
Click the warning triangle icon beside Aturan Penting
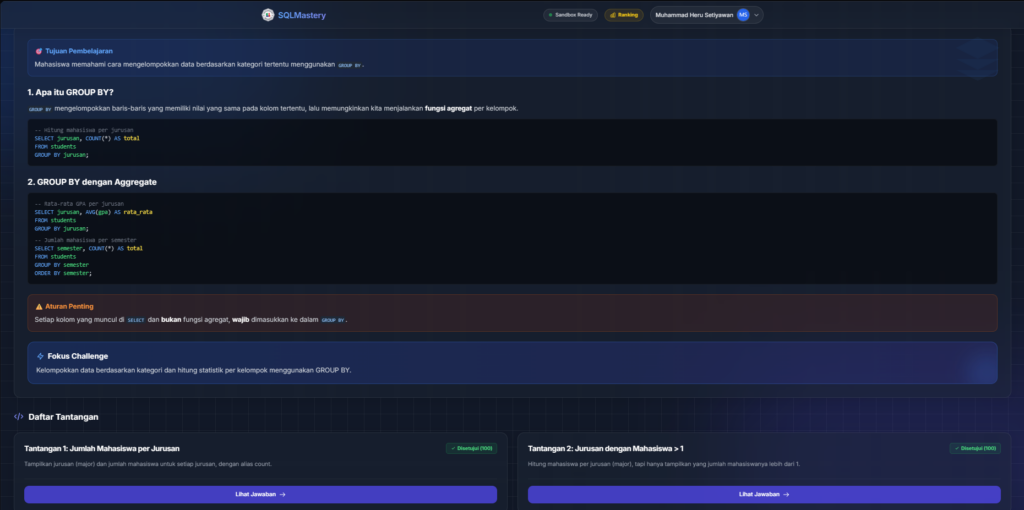point(39,306)
